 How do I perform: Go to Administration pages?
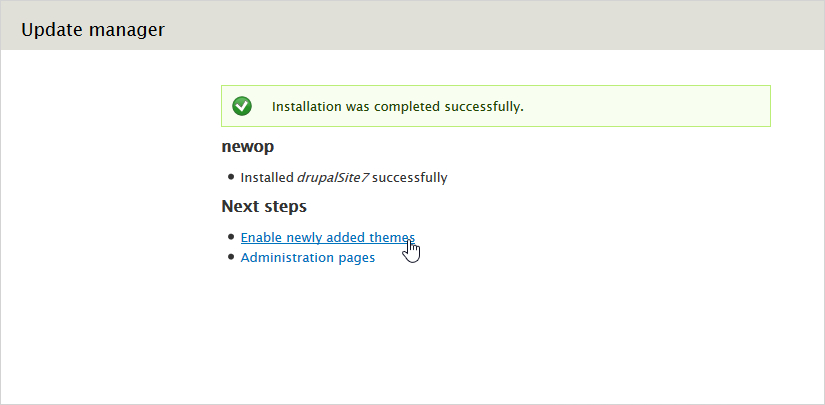[x=308, y=258]
